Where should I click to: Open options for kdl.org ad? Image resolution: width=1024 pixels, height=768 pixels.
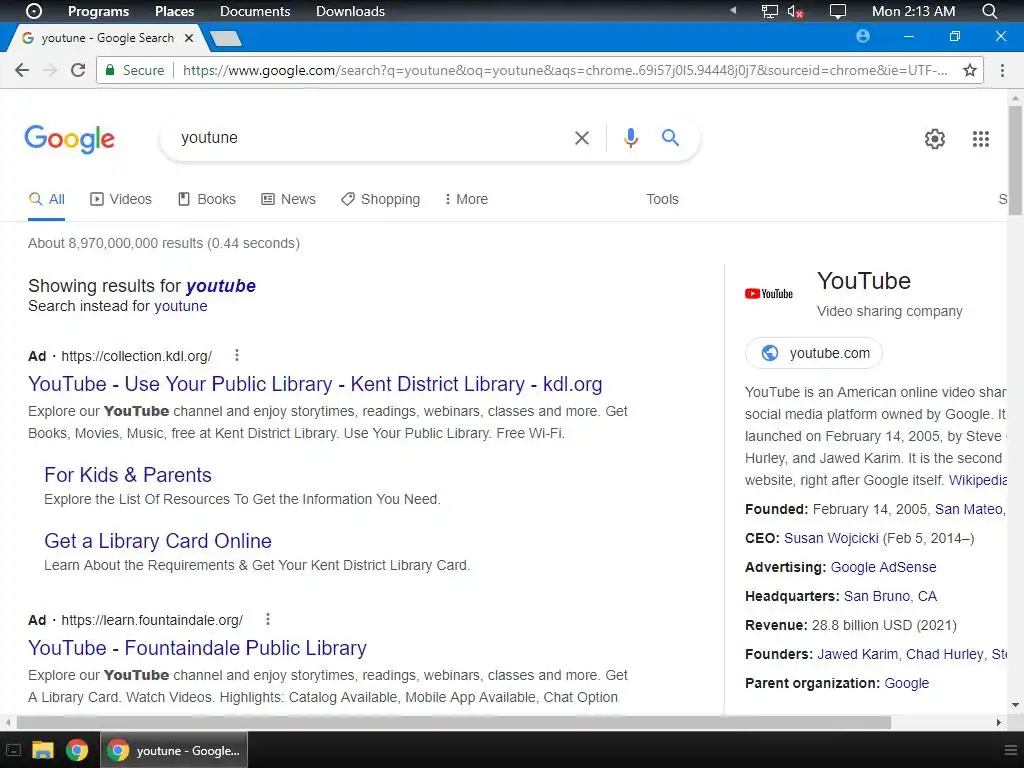[x=237, y=355]
